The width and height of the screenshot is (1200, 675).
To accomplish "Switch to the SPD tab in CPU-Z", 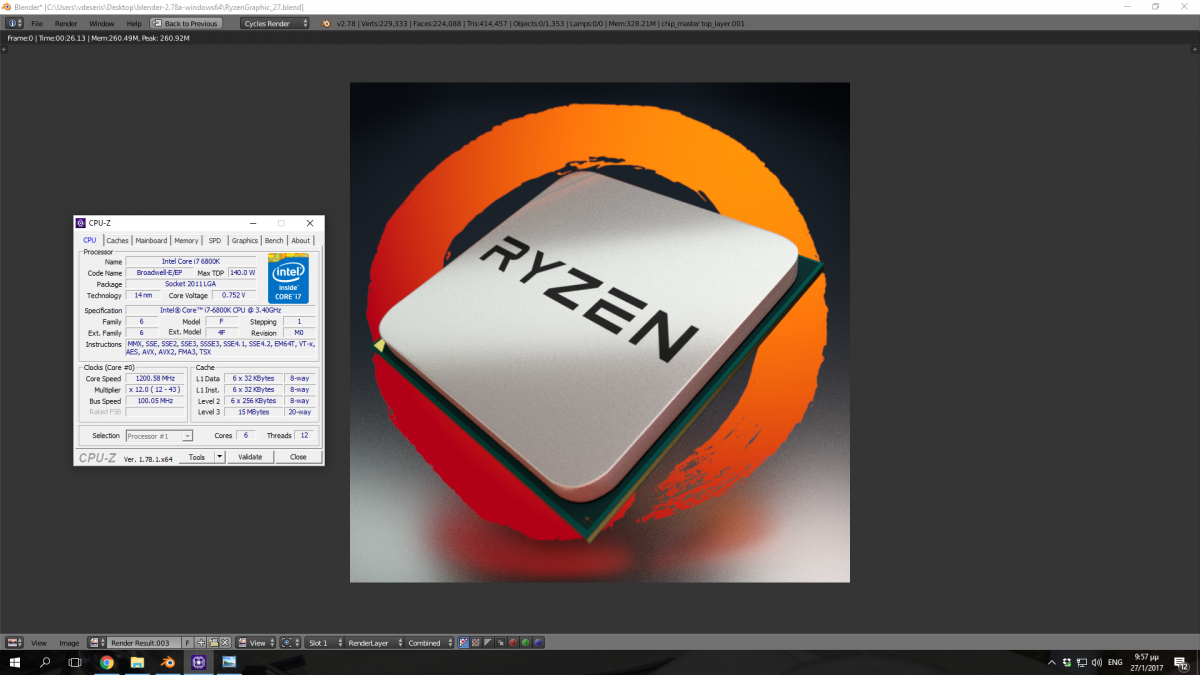I will 215,240.
